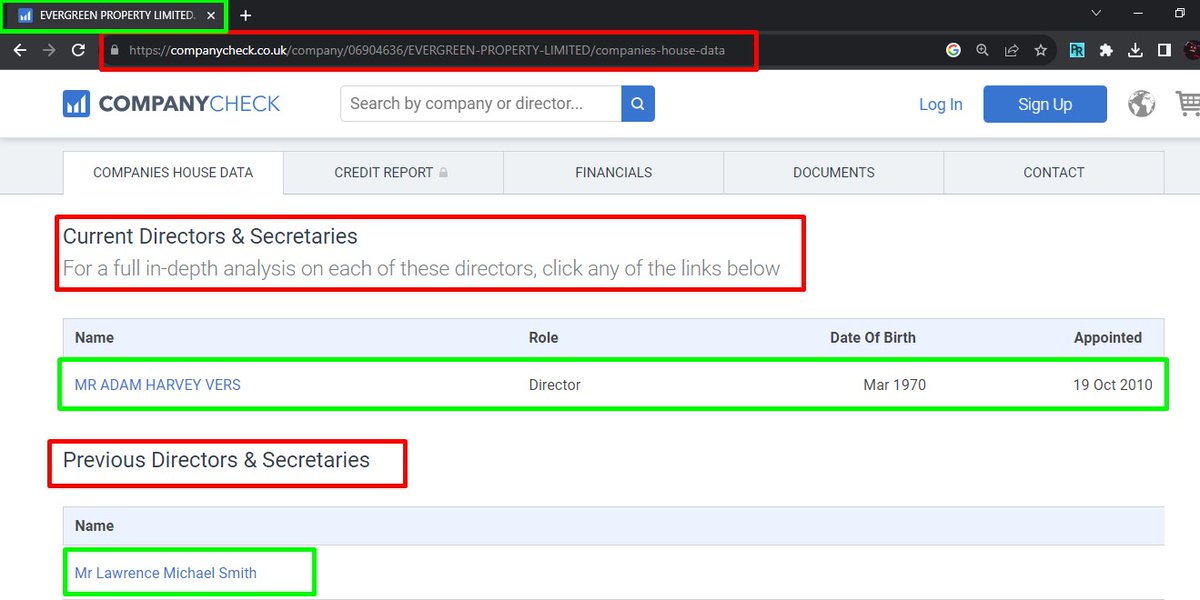Screen dimensions: 1200x600
Task: Click the Previous Directors & Secretaries heading
Action: coord(216,460)
